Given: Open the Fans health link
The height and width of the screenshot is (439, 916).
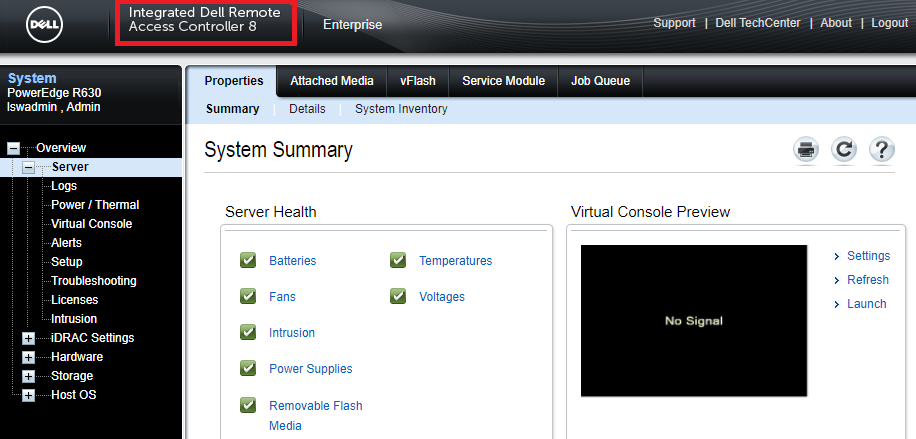Looking at the screenshot, I should coord(282,296).
